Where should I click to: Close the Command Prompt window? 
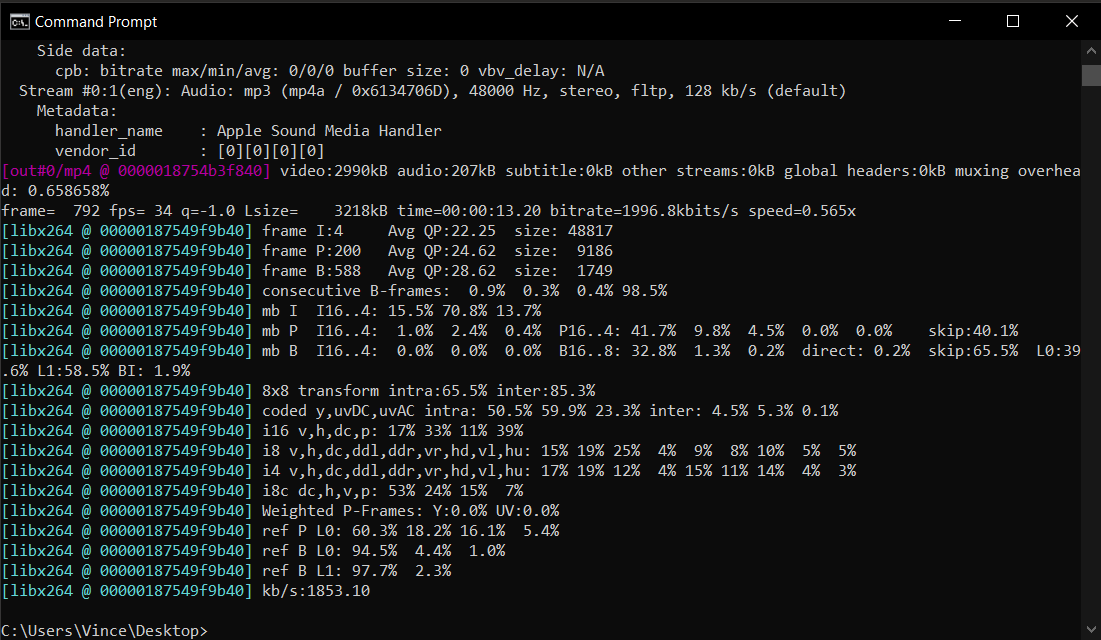pyautogui.click(x=1071, y=20)
